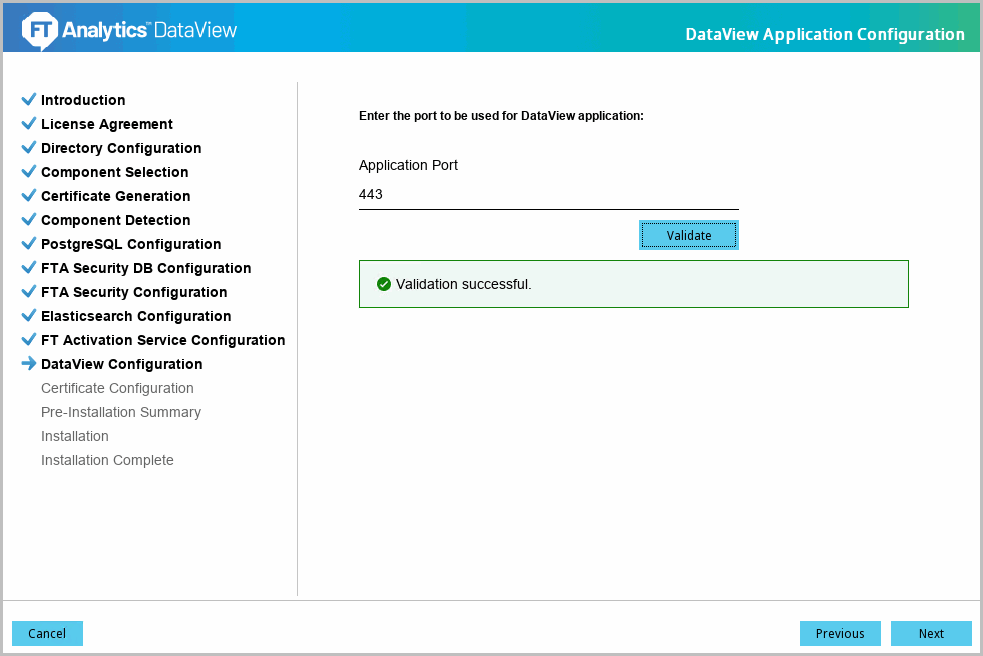Click the checkmark beside Elasticsearch Configuration

pos(29,316)
